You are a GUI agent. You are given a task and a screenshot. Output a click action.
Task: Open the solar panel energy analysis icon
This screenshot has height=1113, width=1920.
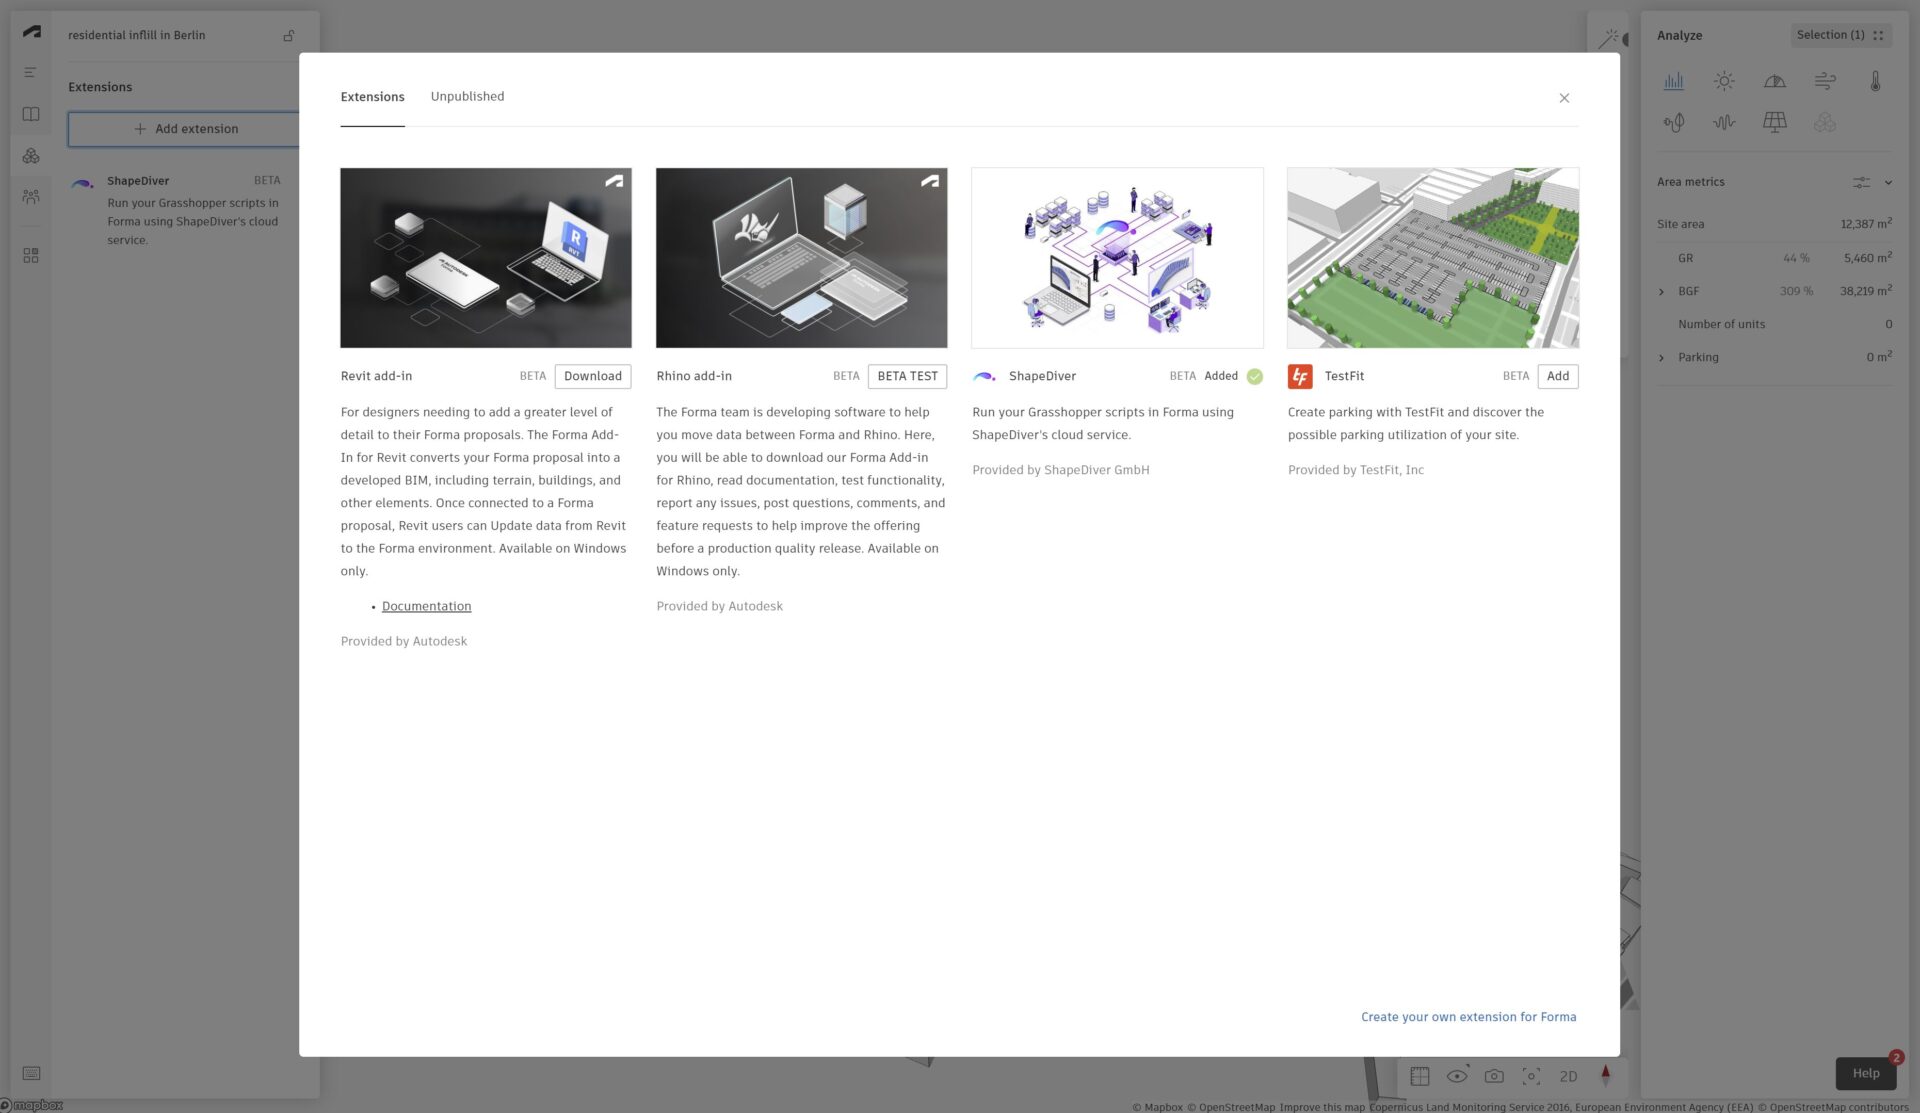click(1775, 122)
